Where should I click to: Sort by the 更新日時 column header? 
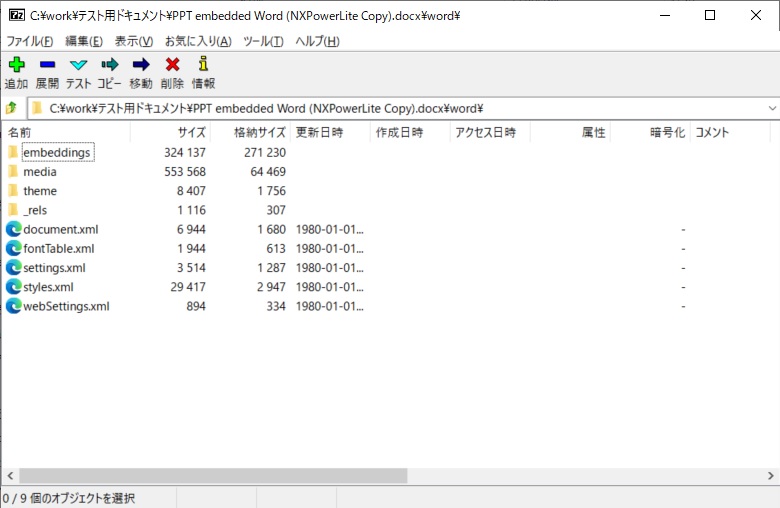[330, 132]
